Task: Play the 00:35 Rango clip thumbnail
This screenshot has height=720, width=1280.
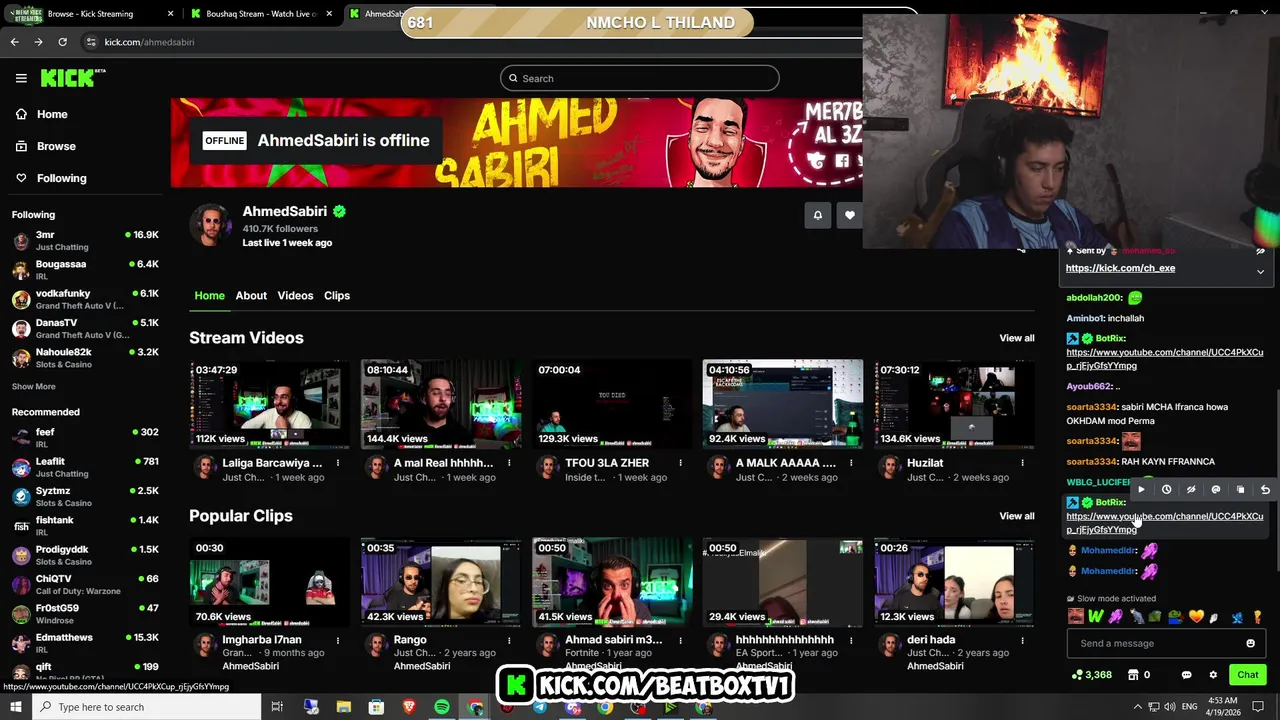Action: pyautogui.click(x=441, y=582)
